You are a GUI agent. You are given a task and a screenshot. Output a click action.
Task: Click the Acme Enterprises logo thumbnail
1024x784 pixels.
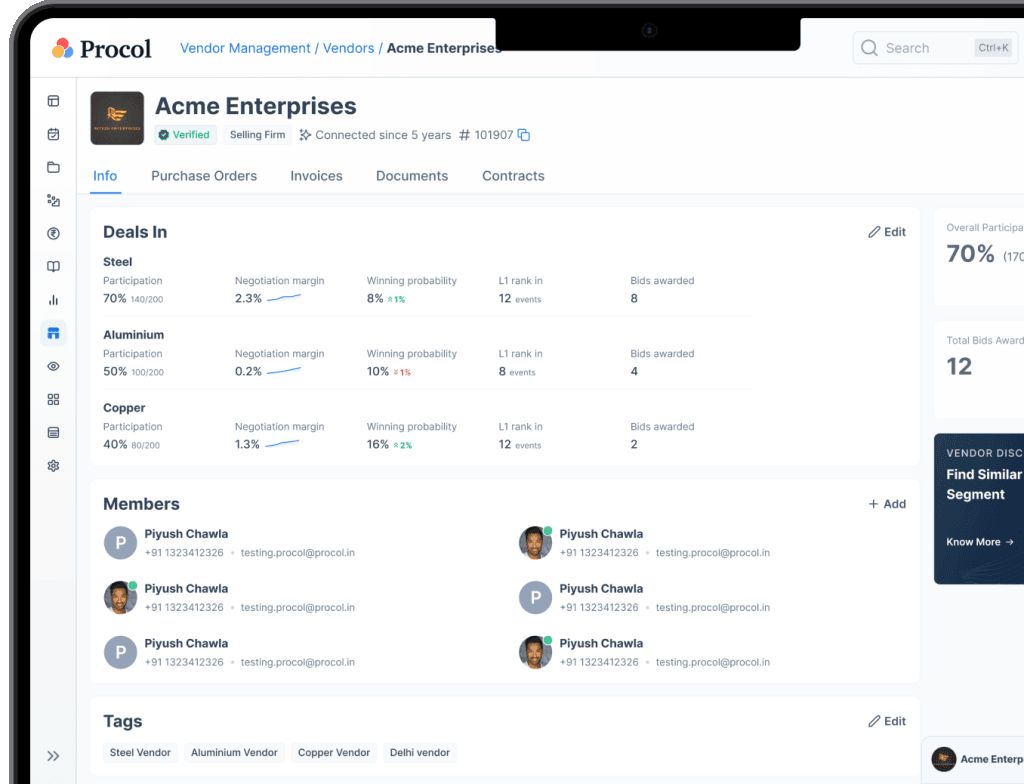coord(117,118)
